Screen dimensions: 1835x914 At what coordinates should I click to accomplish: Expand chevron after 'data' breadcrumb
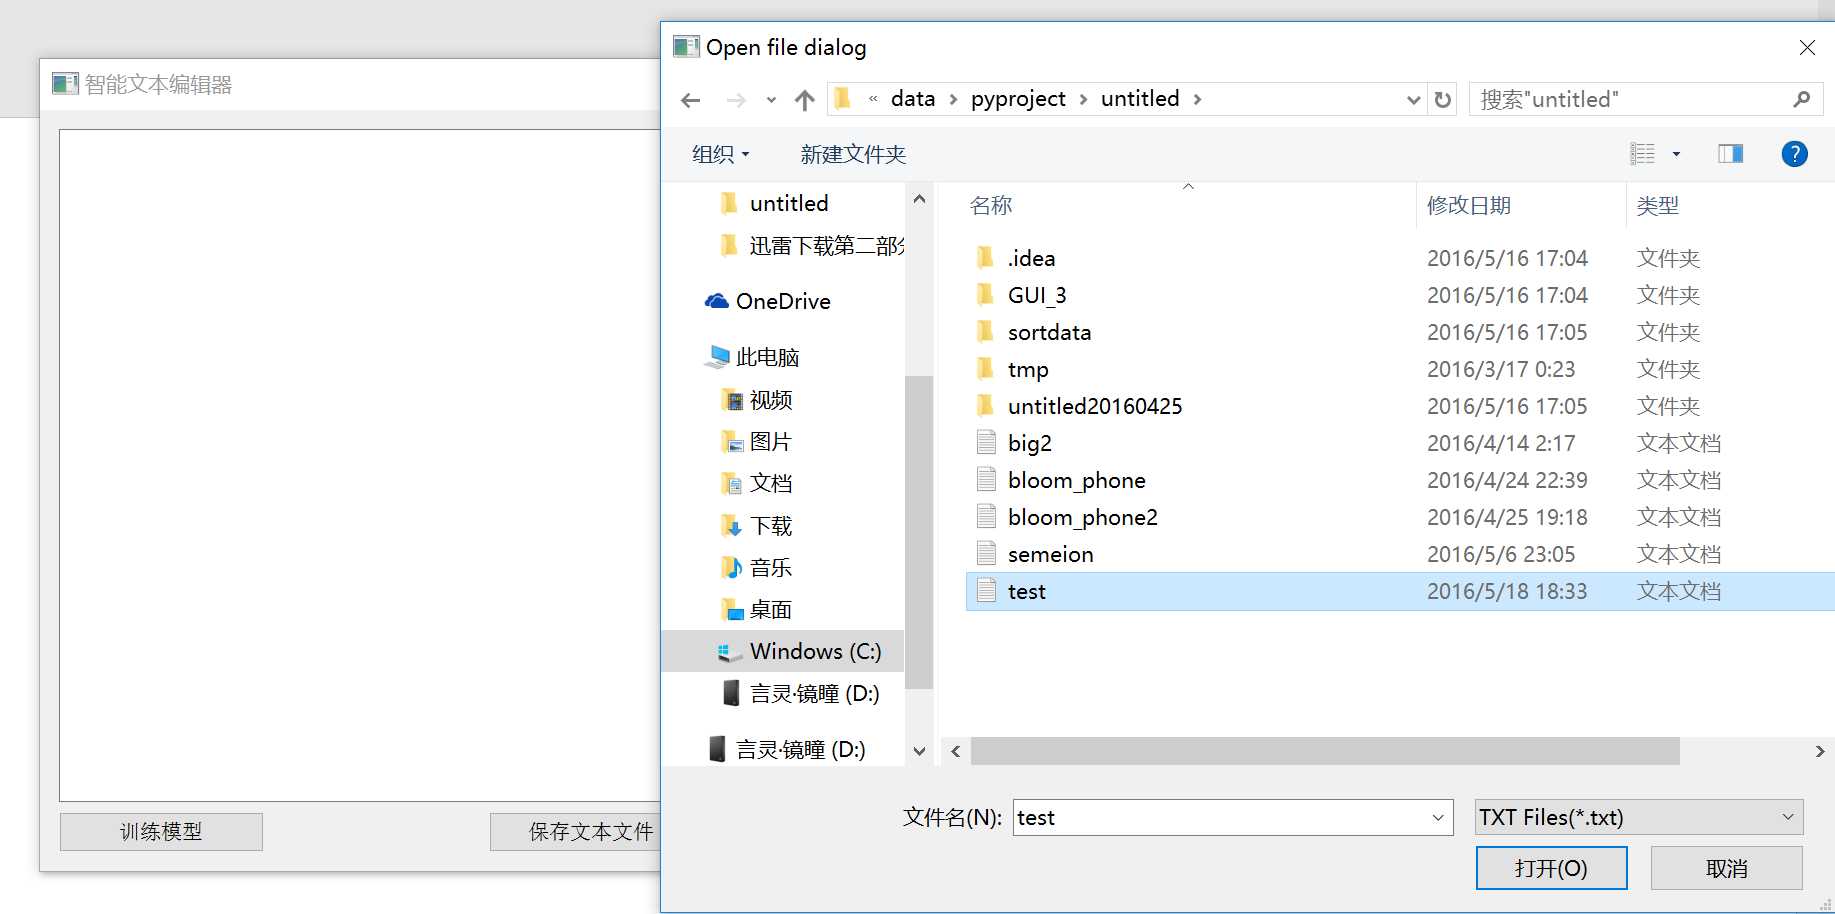[x=953, y=99]
